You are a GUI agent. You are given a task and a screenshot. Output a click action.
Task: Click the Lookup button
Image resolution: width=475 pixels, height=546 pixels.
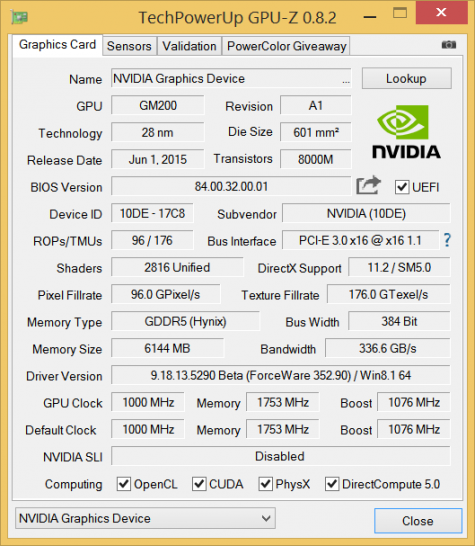pos(407,78)
